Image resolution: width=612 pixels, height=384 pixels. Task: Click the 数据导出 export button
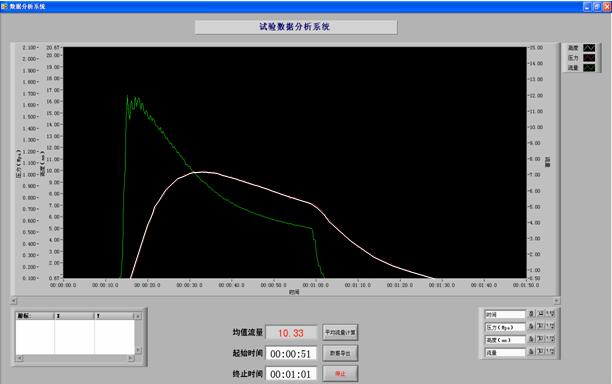point(340,353)
